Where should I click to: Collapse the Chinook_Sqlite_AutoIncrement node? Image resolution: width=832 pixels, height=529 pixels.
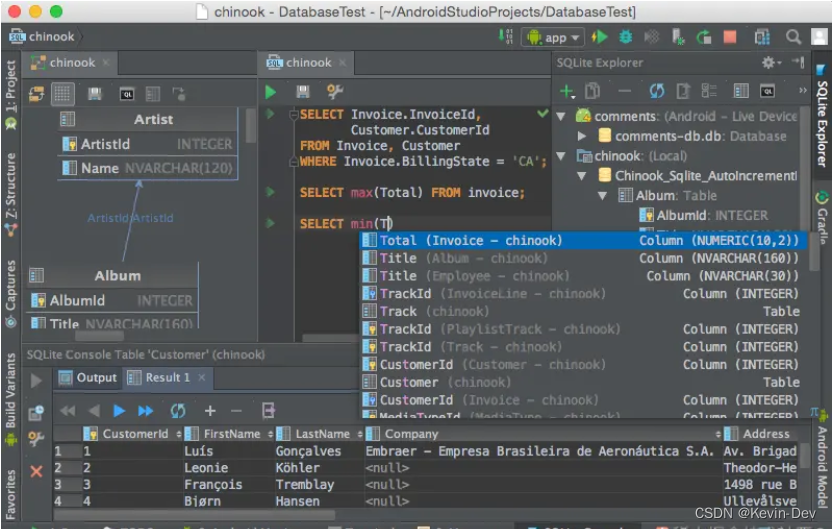click(x=582, y=176)
